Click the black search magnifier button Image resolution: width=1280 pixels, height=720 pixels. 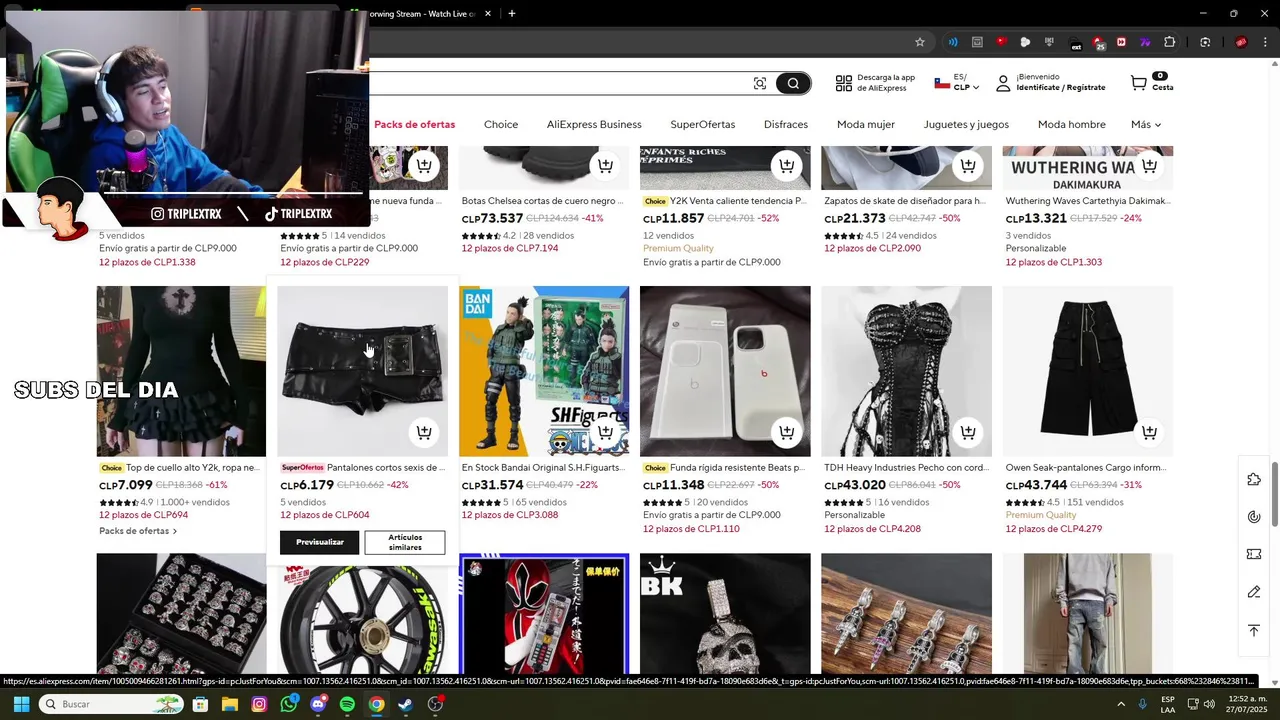click(x=793, y=83)
